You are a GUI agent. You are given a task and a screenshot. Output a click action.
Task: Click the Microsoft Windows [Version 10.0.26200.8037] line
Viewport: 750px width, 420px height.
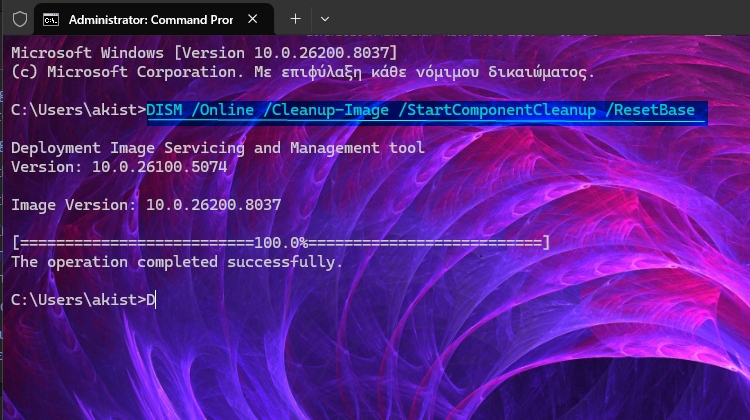click(x=204, y=53)
